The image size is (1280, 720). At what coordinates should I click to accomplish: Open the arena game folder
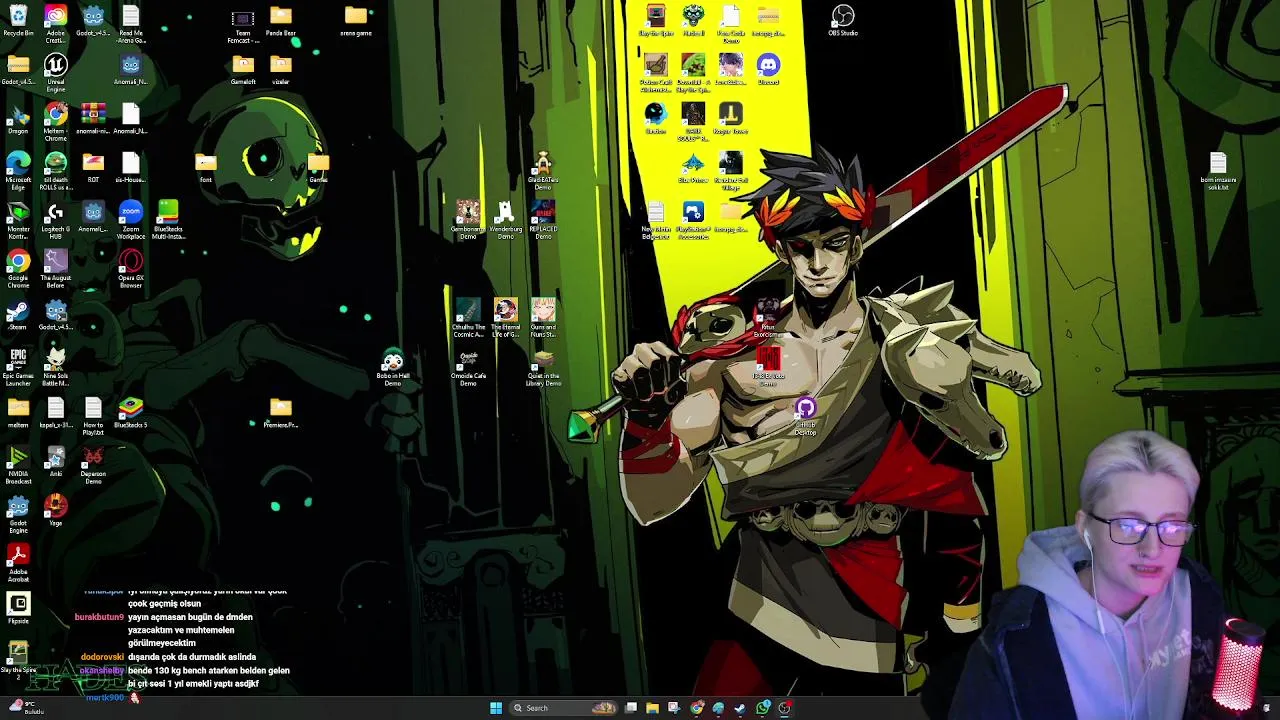coord(356,20)
